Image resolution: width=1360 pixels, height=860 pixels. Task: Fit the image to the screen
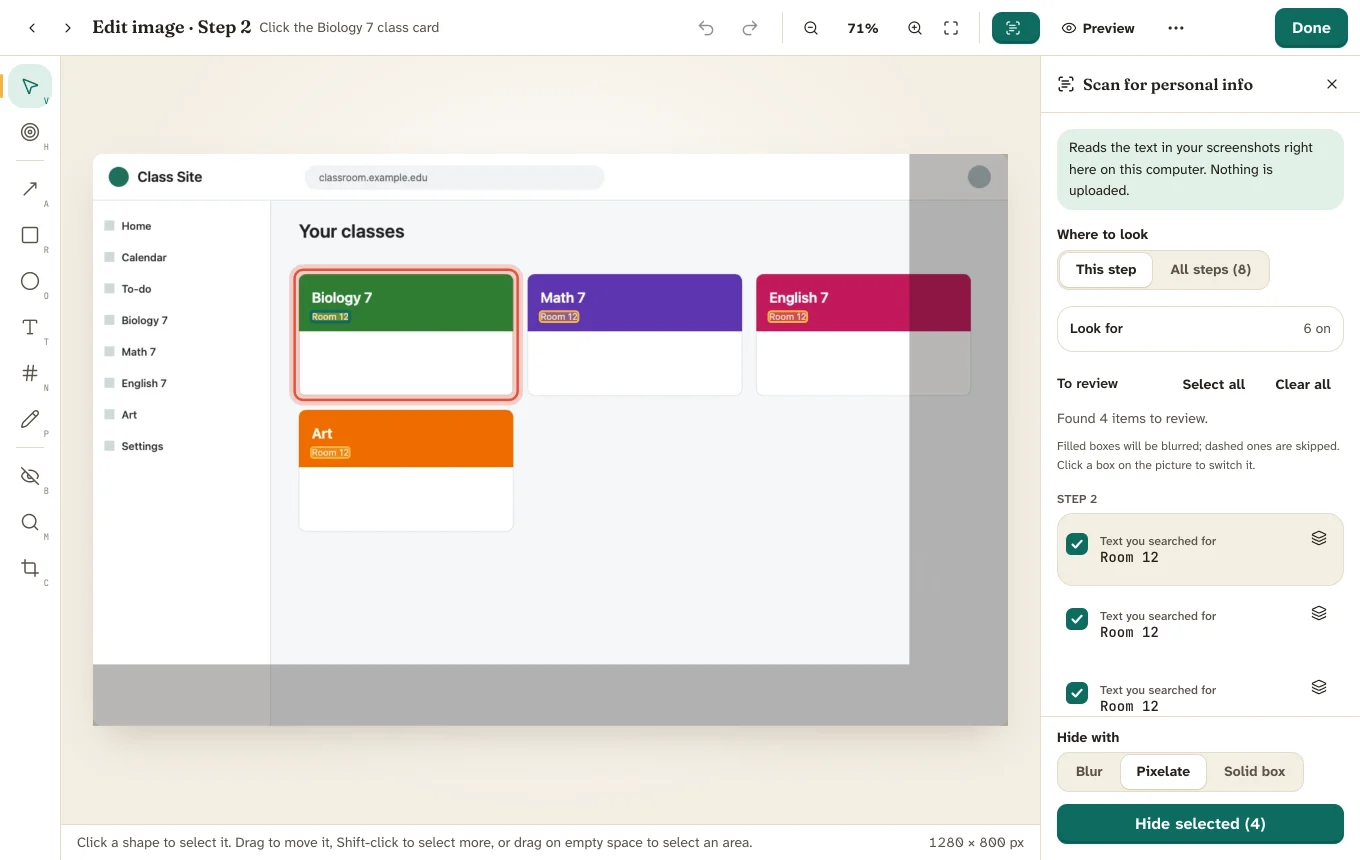pos(951,28)
